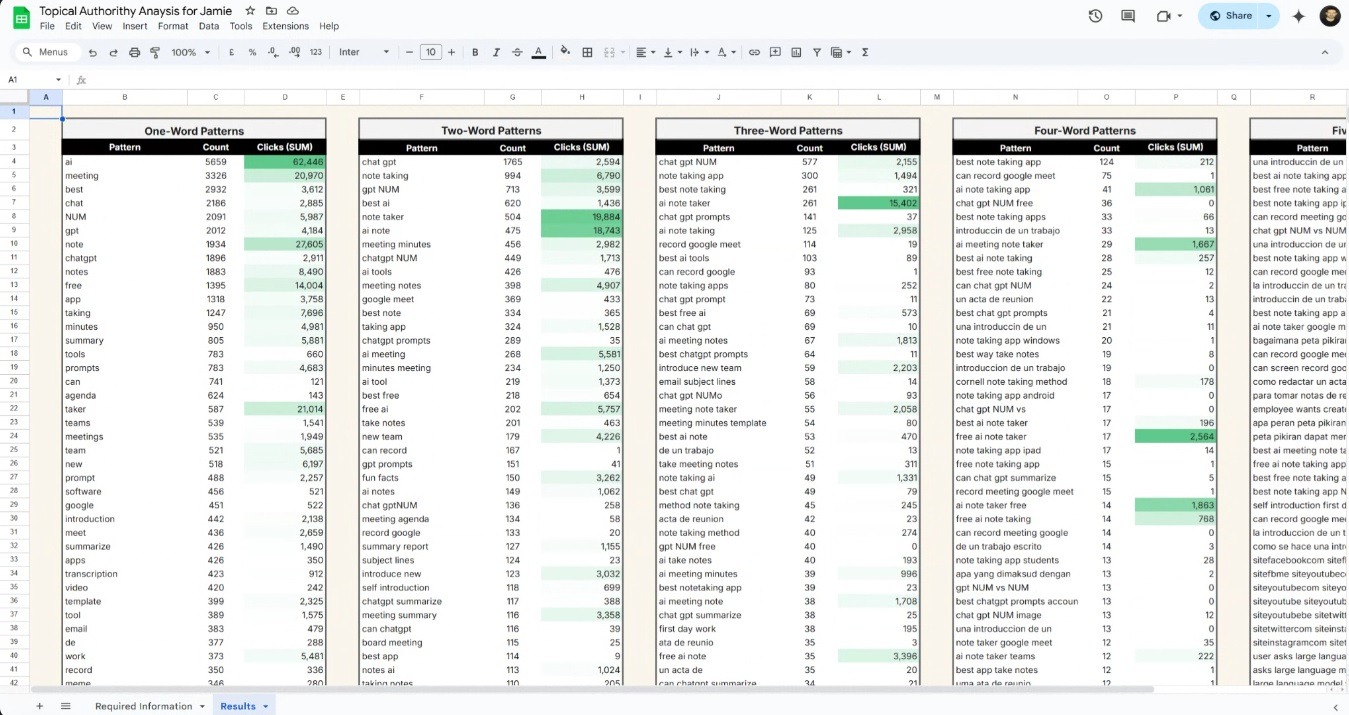Toggle italic formatting

click(496, 52)
